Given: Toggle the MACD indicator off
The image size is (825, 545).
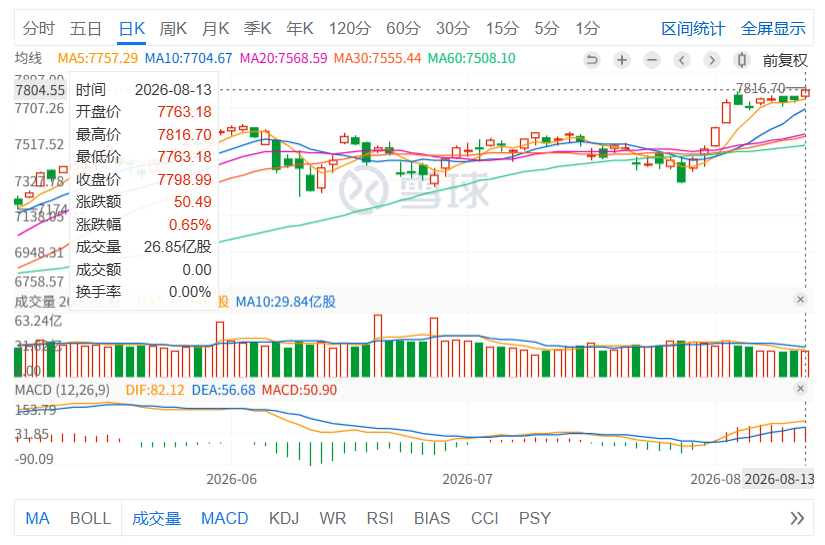Looking at the screenshot, I should coord(225,519).
